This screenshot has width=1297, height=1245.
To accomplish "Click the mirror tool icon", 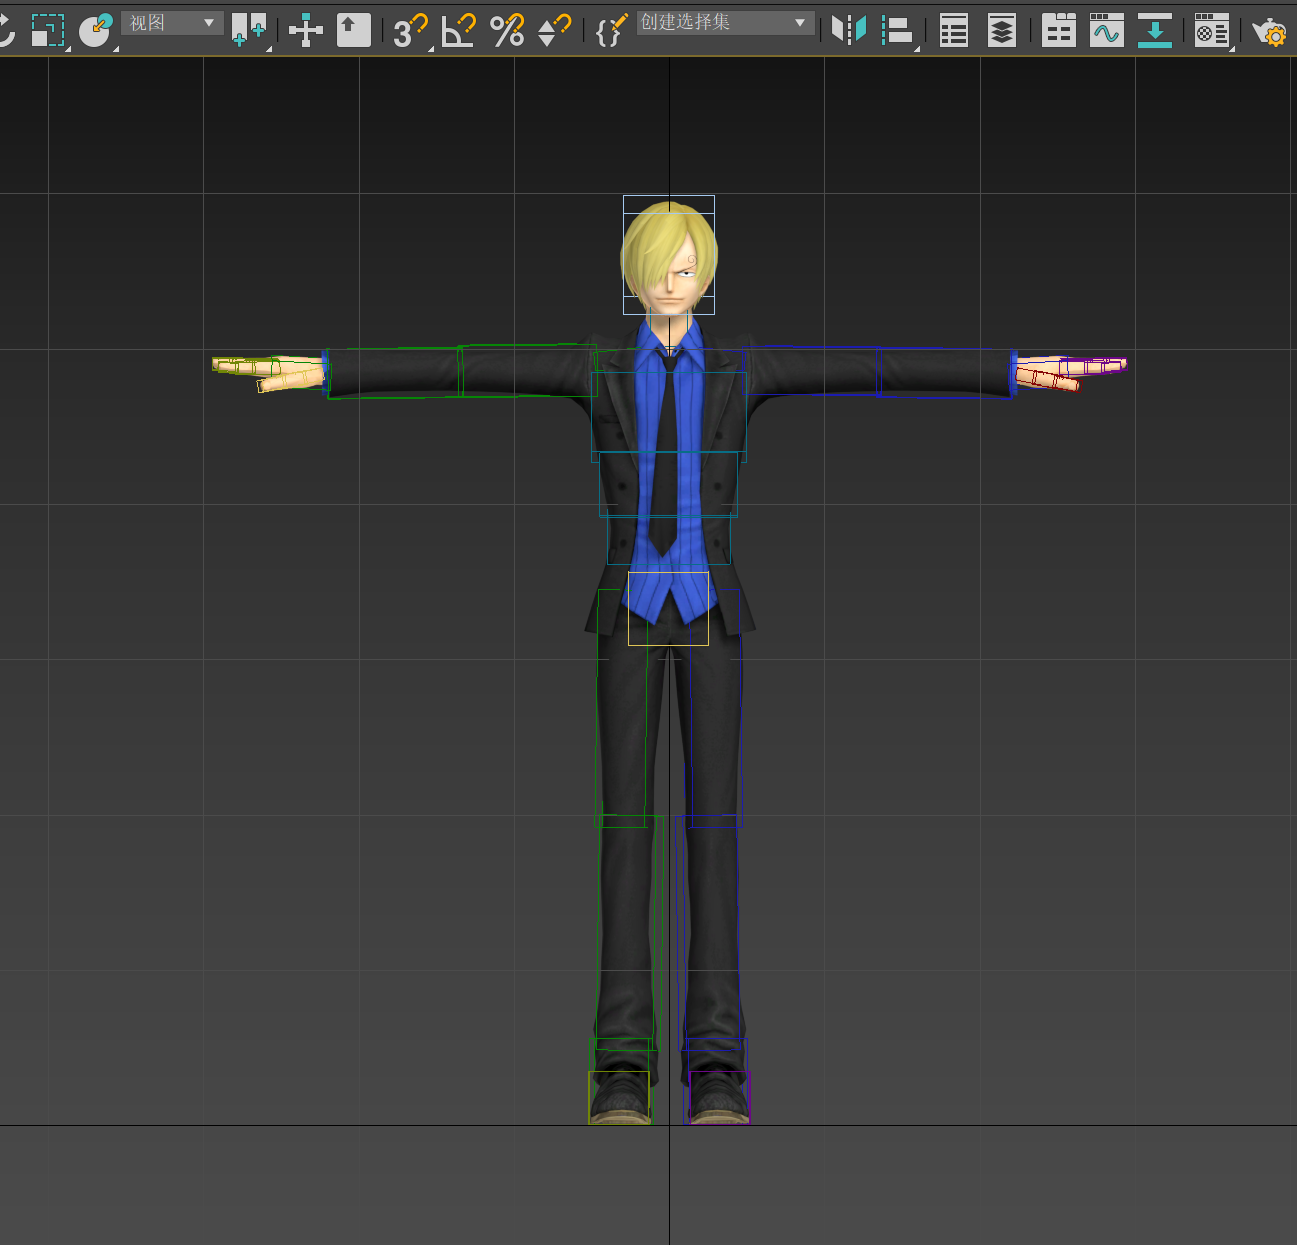I will coord(849,30).
